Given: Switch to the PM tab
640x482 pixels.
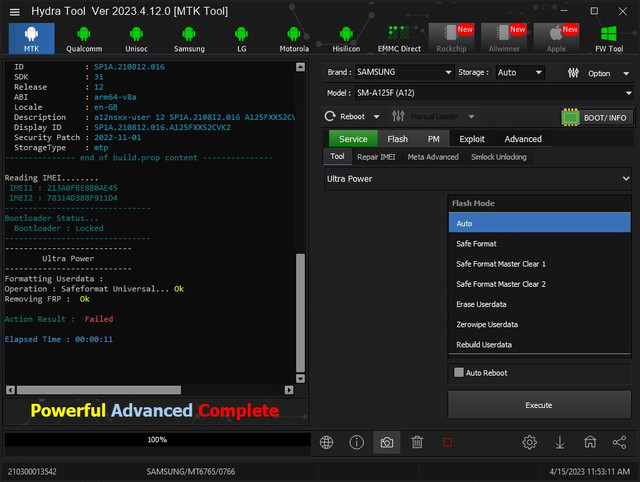Looking at the screenshot, I should click(433, 139).
